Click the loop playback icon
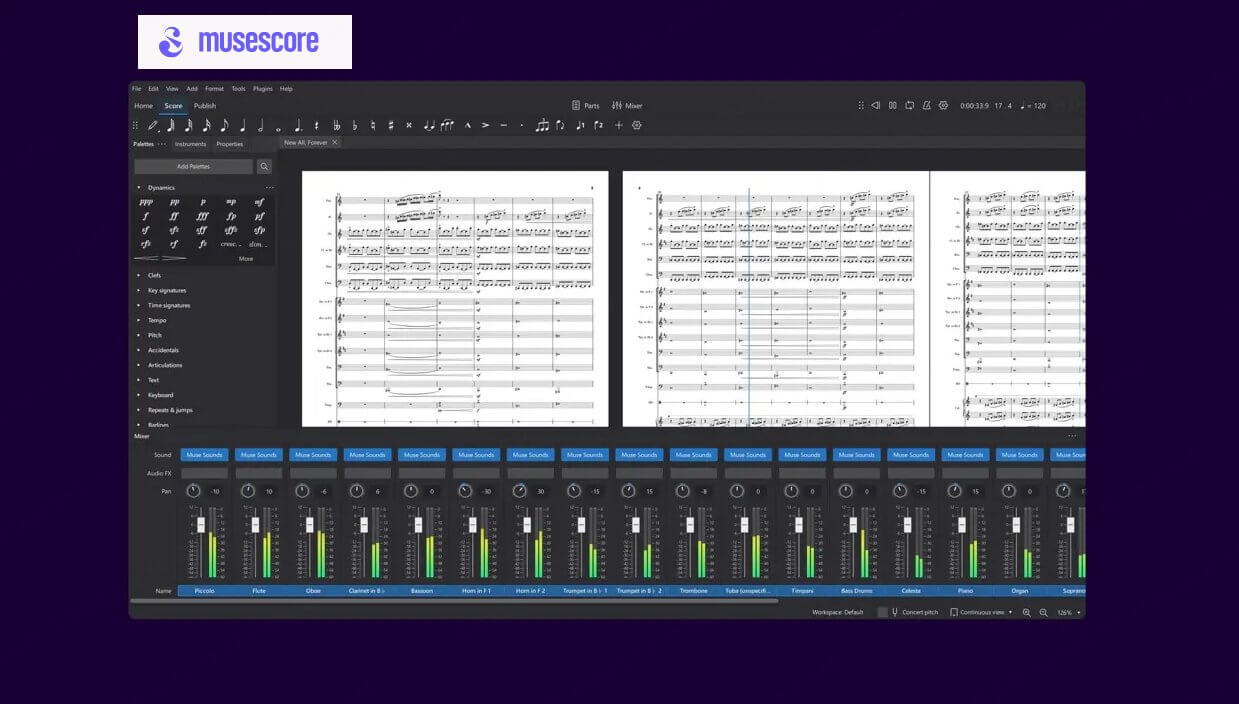1239x704 pixels. pos(910,105)
